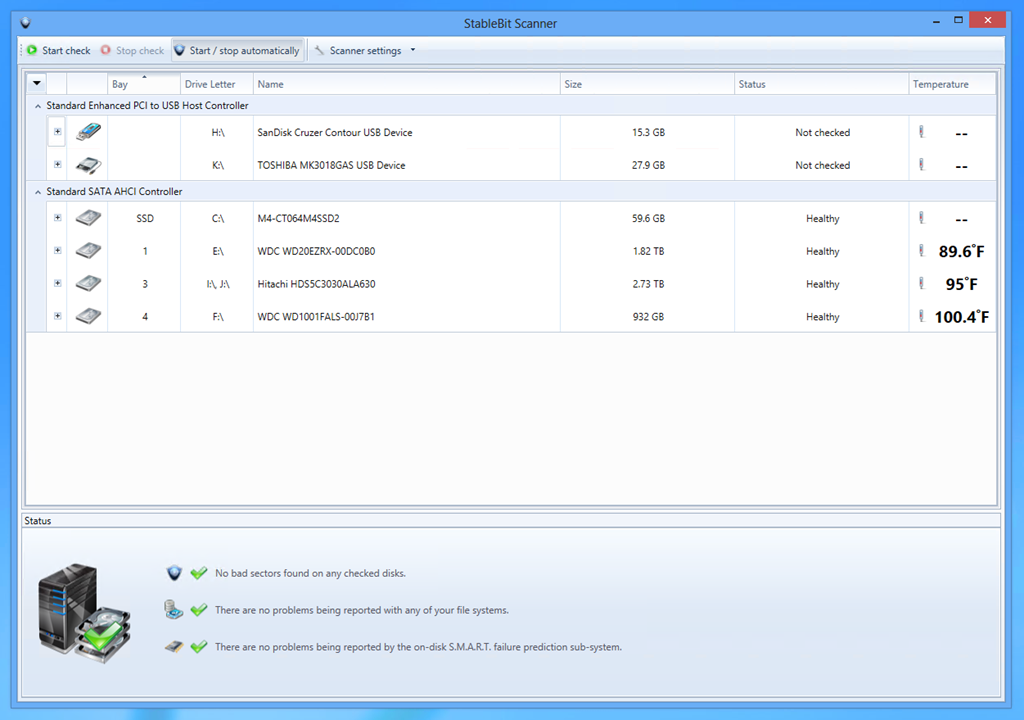Click the StableBit Scanner title bar icon
The image size is (1024, 720).
pyautogui.click(x=25, y=23)
